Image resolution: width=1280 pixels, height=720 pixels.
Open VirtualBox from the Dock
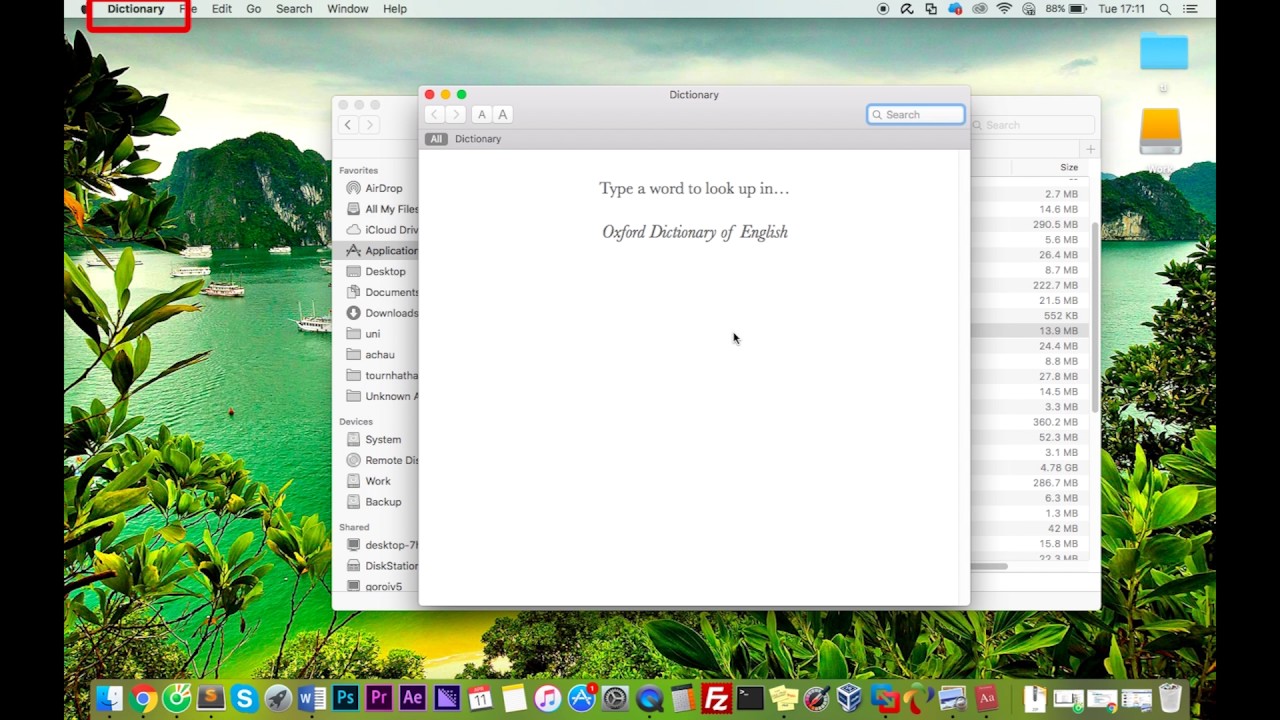tap(850, 698)
